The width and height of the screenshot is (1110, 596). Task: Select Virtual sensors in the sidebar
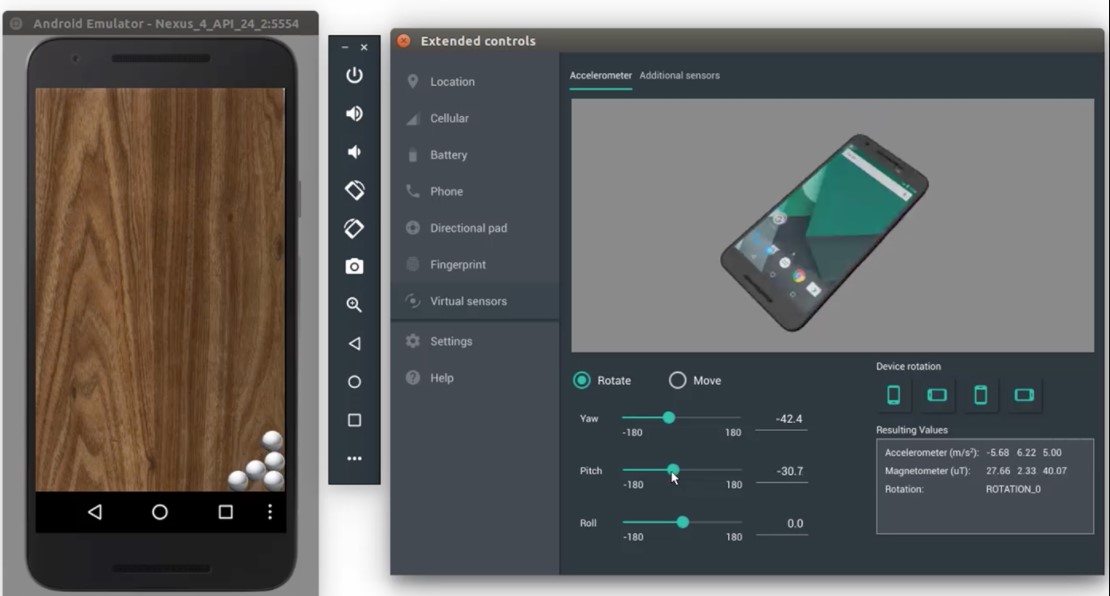pos(475,302)
